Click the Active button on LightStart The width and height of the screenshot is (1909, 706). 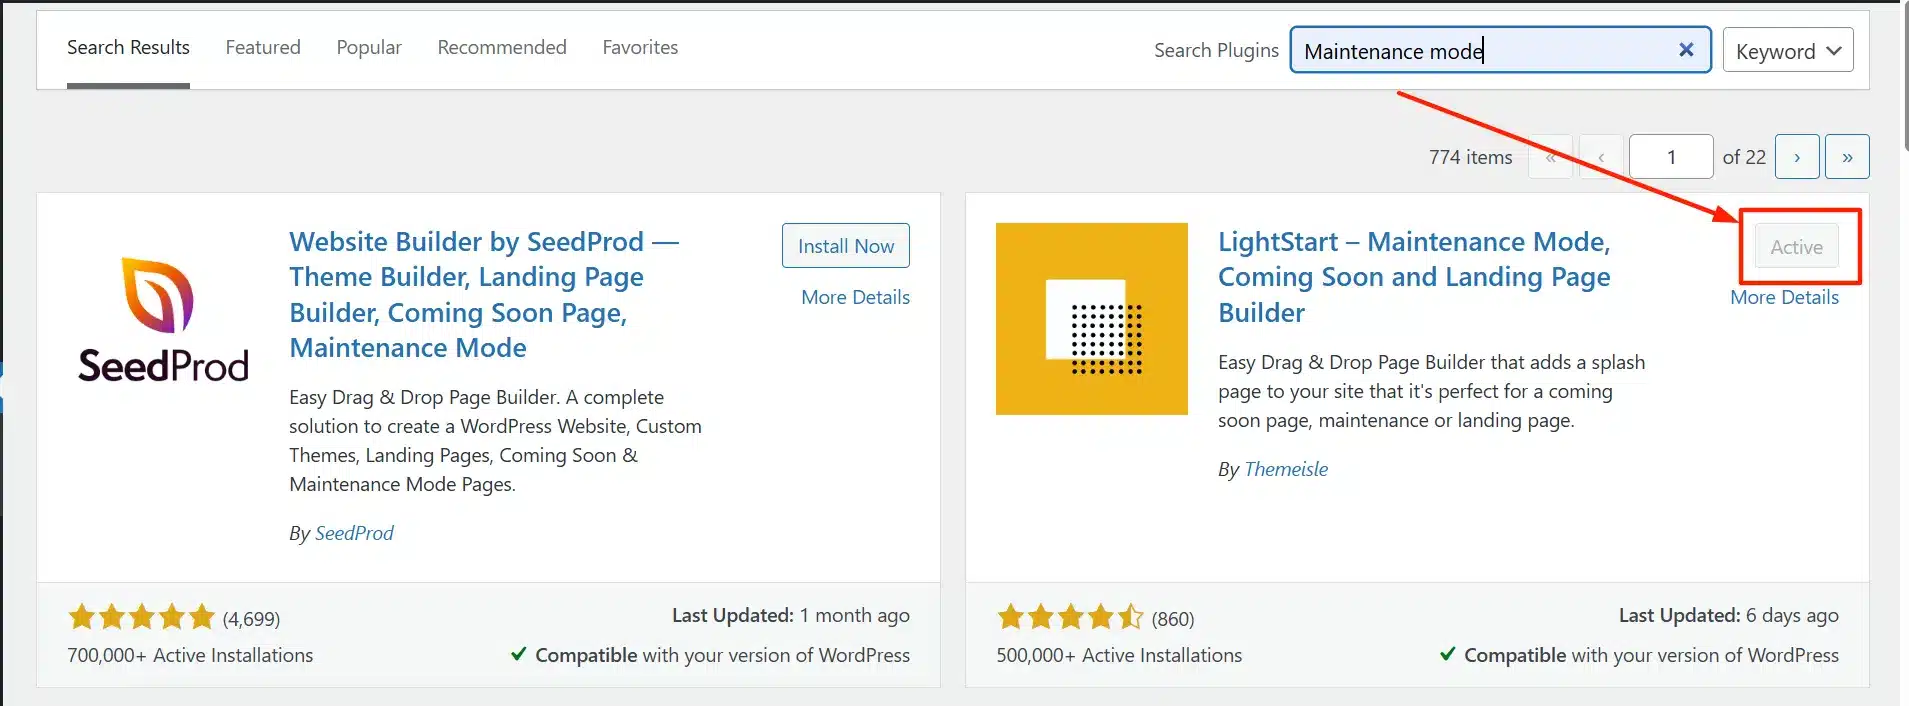point(1796,247)
